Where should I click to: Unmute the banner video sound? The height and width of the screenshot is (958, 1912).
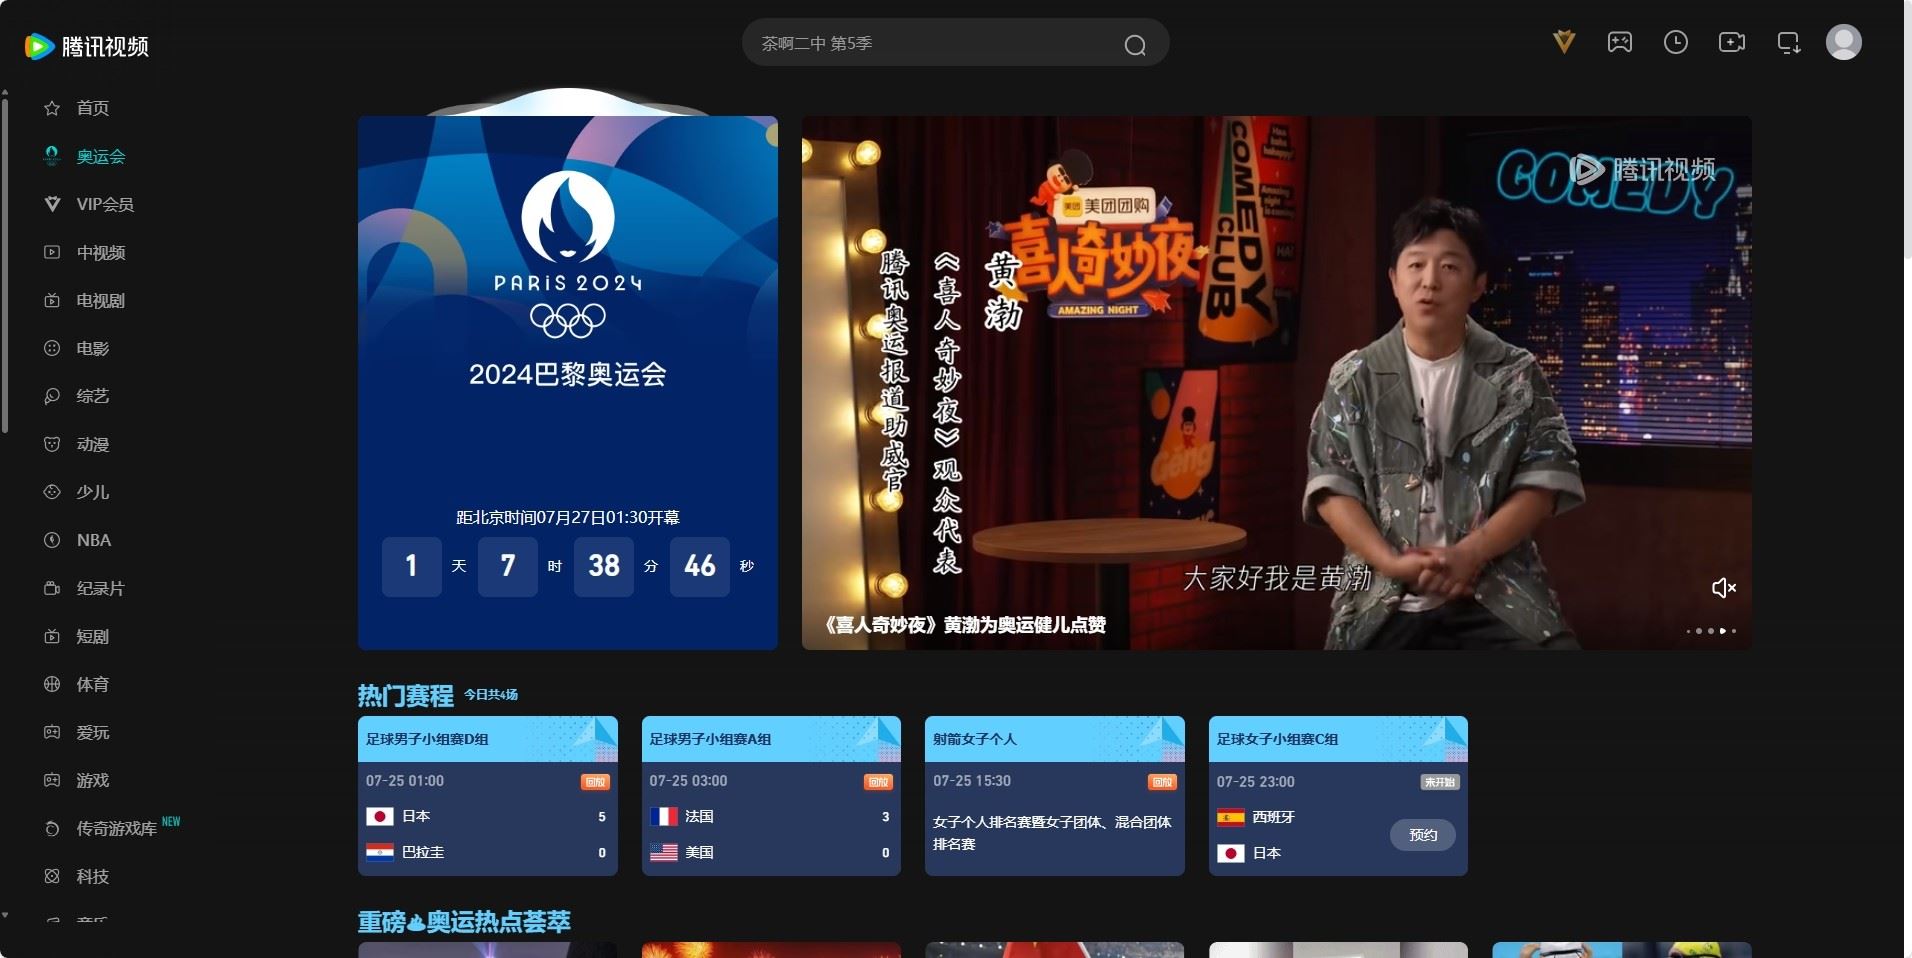(x=1723, y=588)
